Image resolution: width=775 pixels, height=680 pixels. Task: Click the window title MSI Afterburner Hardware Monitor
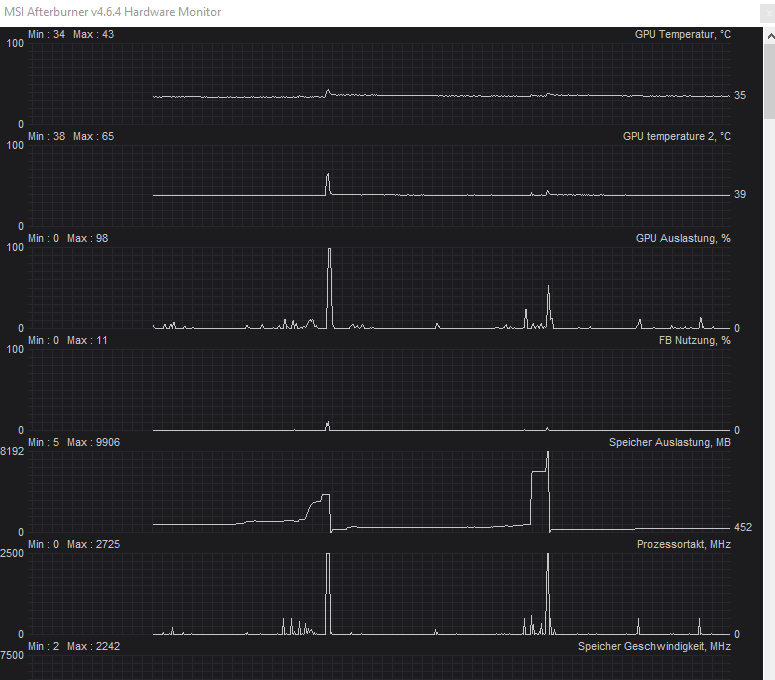click(112, 12)
